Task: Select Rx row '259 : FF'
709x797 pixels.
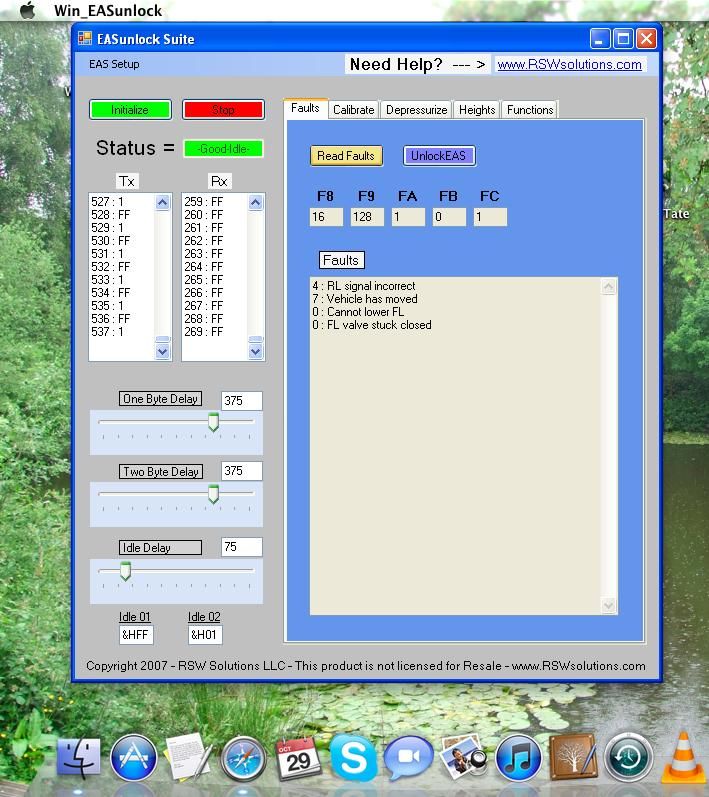Action: click(x=203, y=202)
